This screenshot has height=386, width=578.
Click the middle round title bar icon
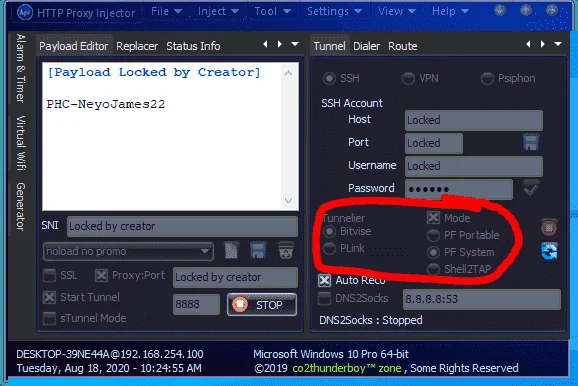[526, 10]
